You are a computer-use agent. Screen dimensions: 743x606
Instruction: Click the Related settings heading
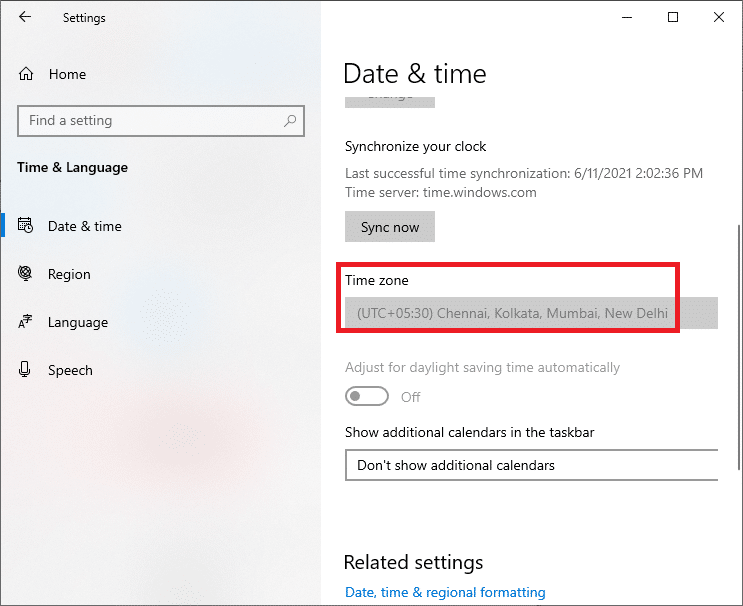point(413,562)
